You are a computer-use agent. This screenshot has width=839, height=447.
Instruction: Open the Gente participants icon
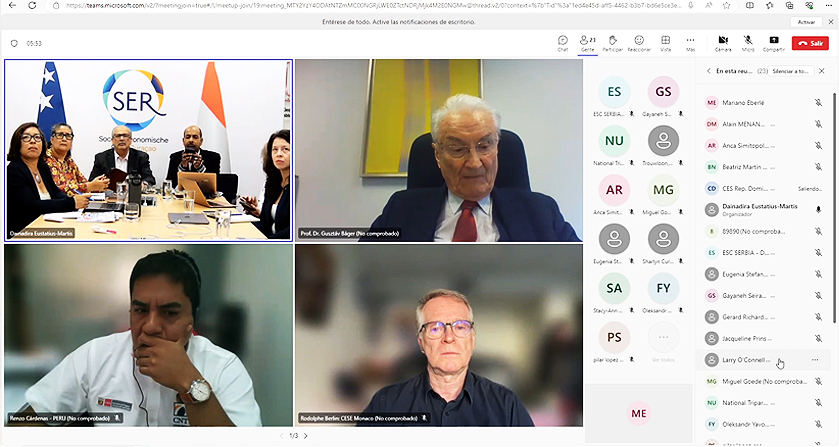point(588,43)
